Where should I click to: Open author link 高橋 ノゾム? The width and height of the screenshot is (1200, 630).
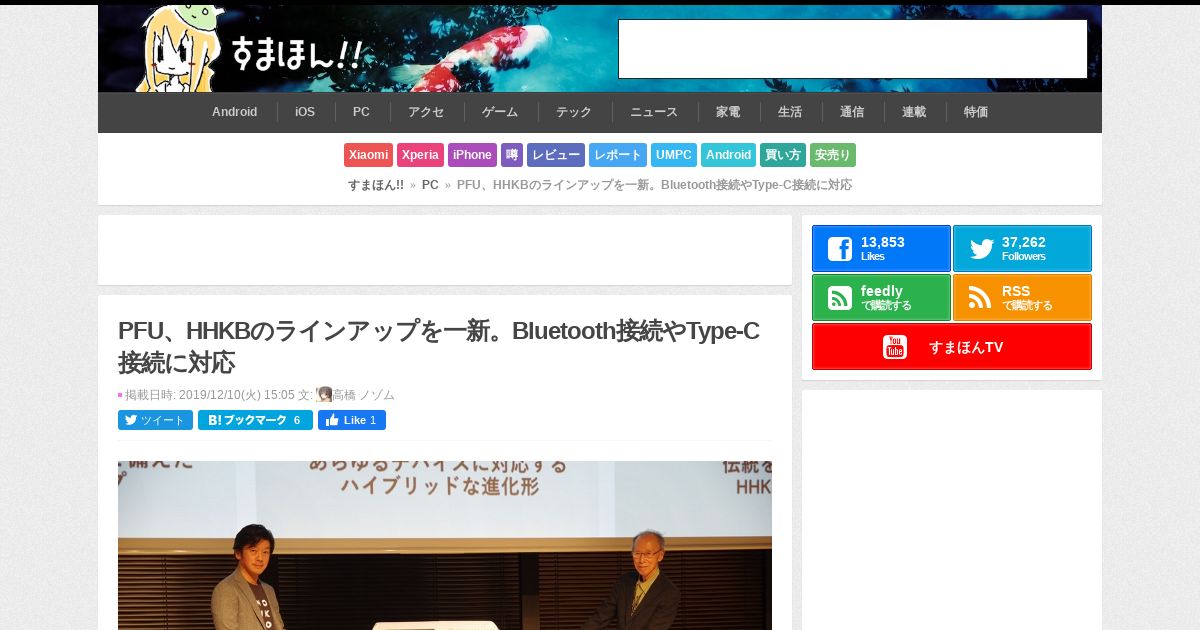tap(363, 395)
